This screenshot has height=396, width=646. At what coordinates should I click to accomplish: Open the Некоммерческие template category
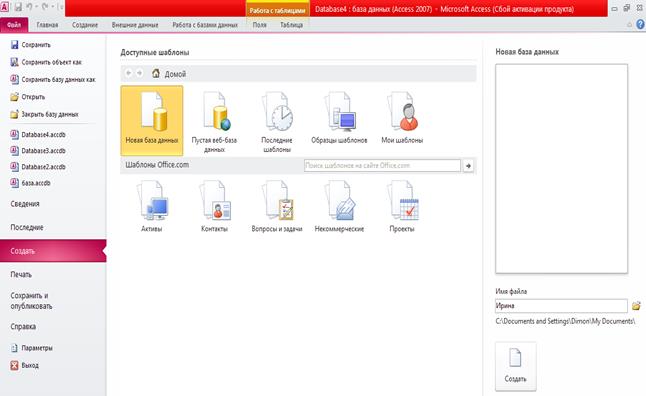tap(339, 206)
